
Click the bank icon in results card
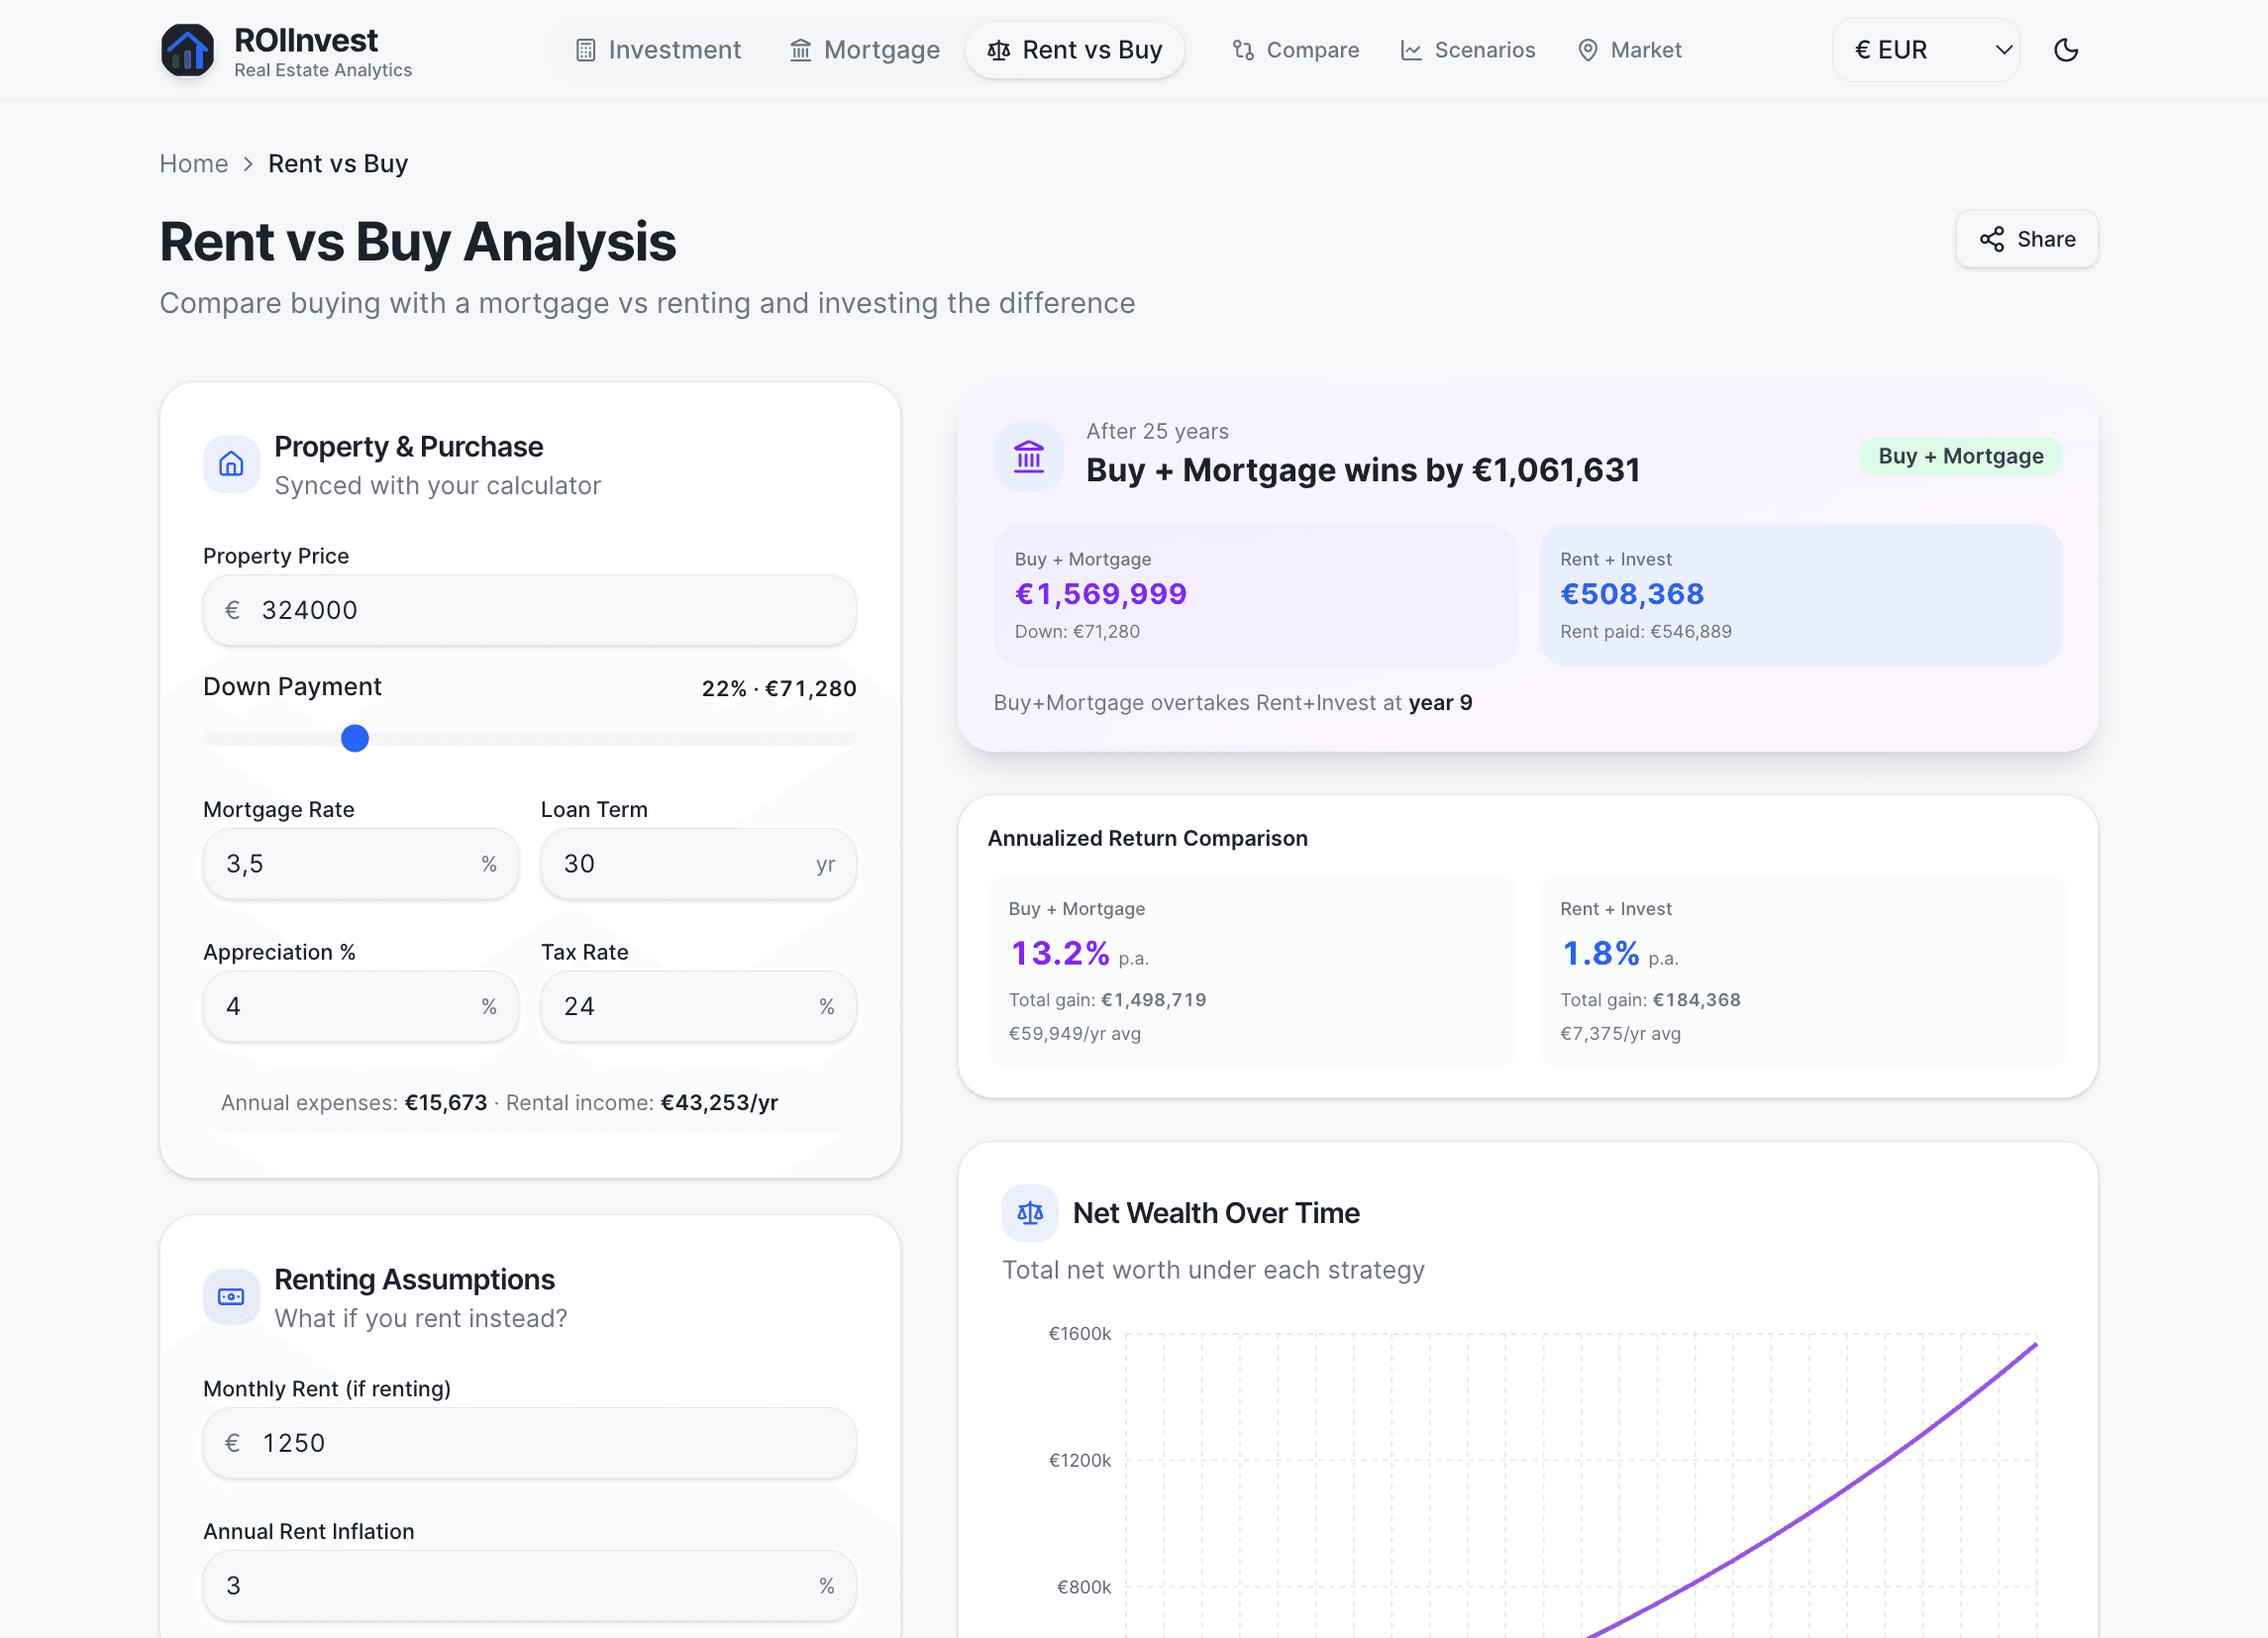pyautogui.click(x=1029, y=456)
